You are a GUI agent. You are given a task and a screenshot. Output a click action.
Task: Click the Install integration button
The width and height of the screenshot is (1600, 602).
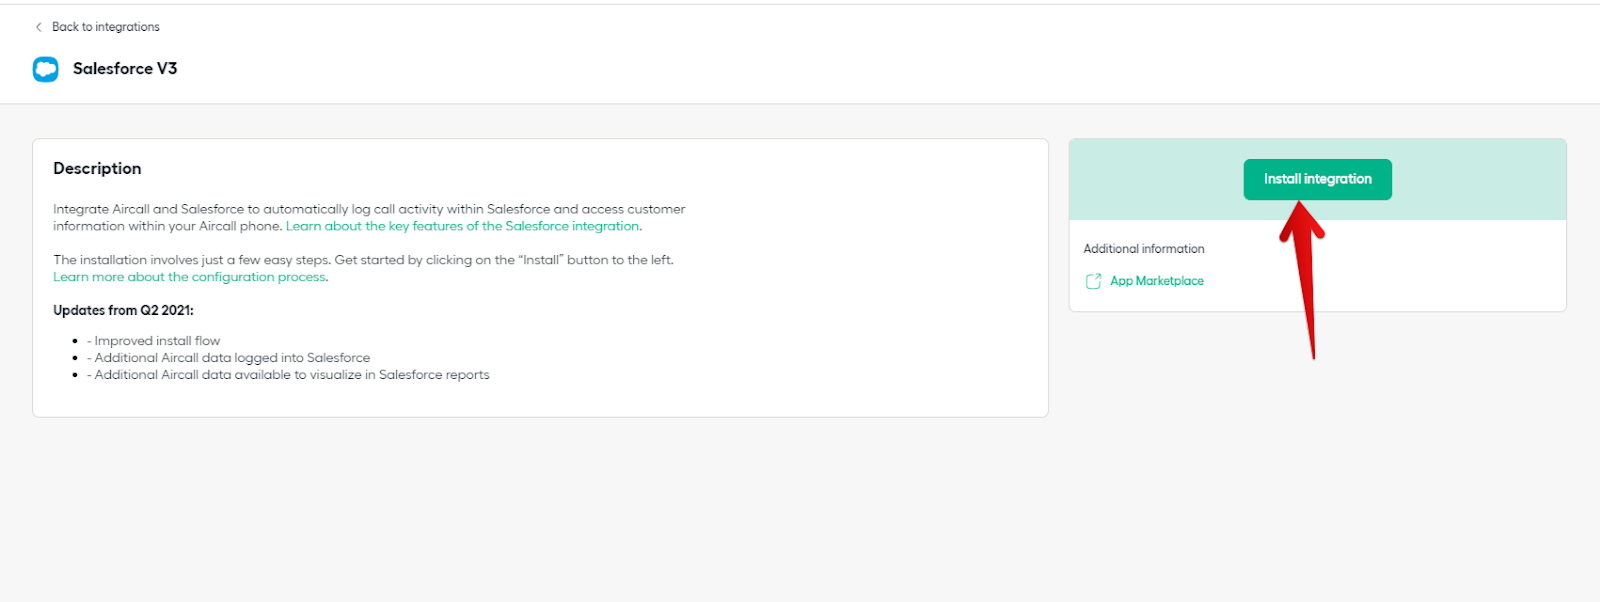click(x=1317, y=179)
